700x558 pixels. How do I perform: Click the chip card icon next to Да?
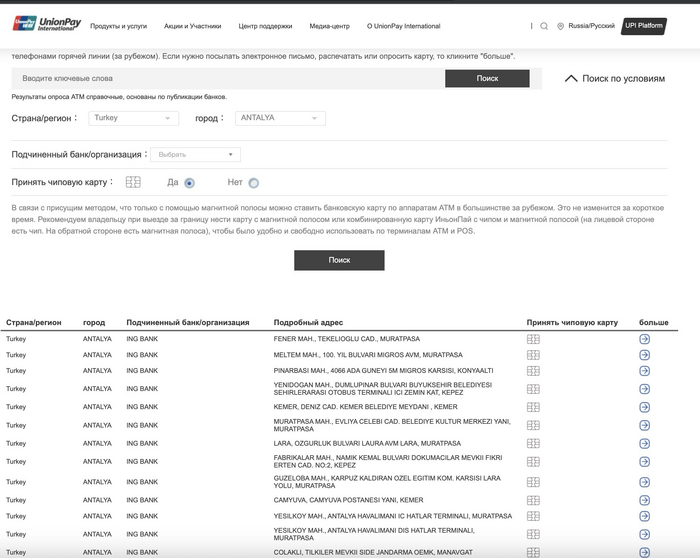tap(133, 182)
